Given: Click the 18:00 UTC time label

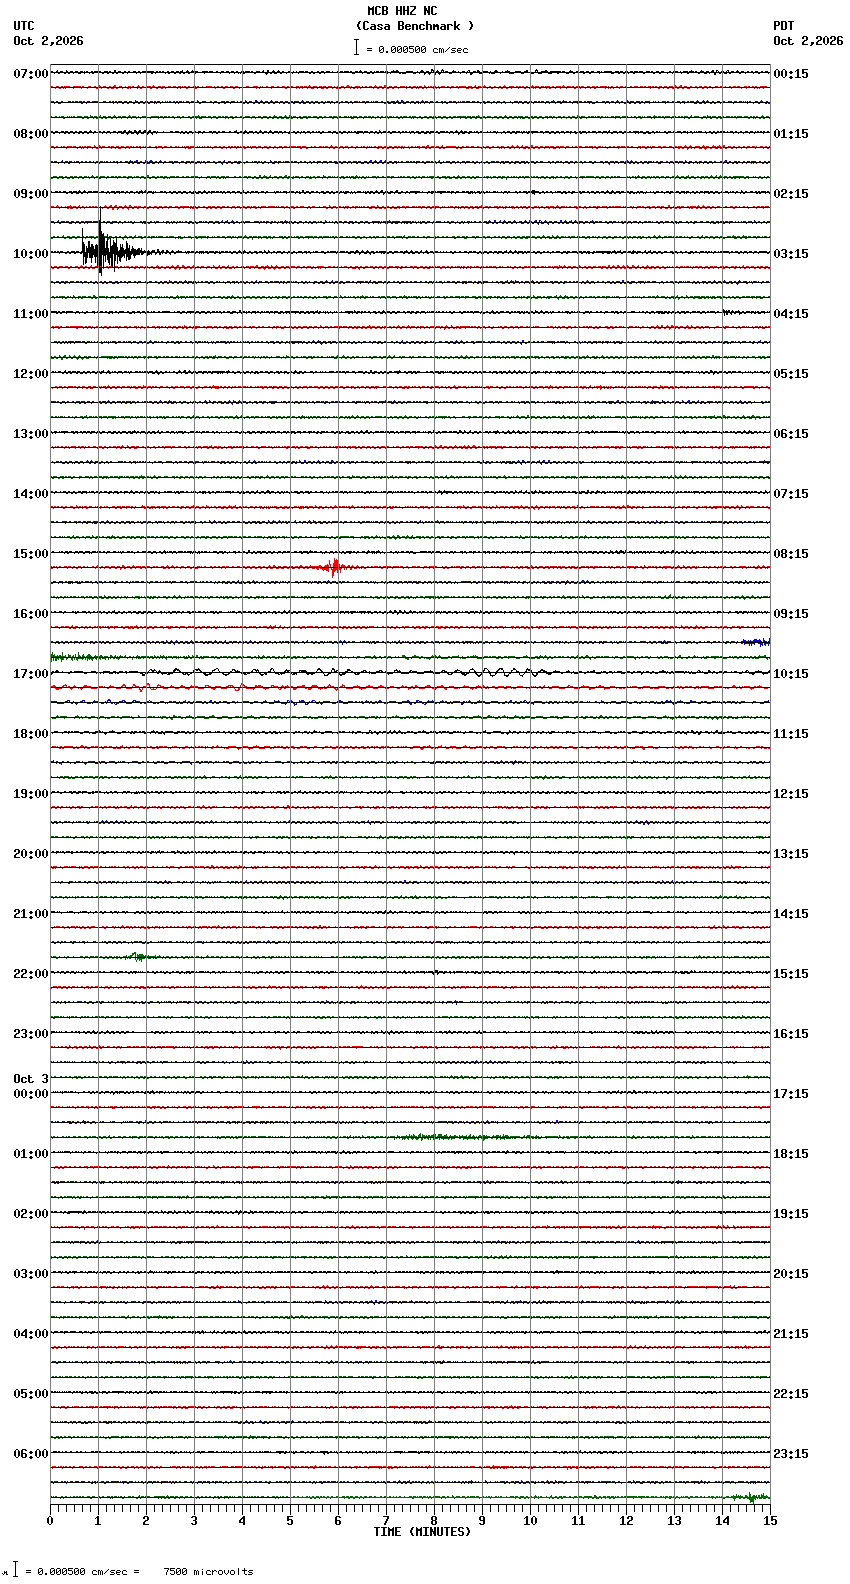Looking at the screenshot, I should click(x=31, y=734).
